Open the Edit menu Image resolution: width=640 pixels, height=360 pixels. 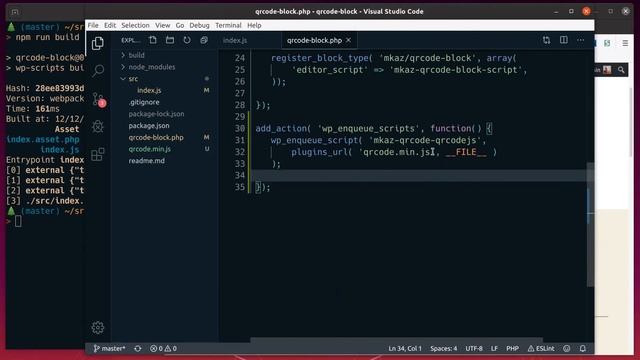point(110,25)
